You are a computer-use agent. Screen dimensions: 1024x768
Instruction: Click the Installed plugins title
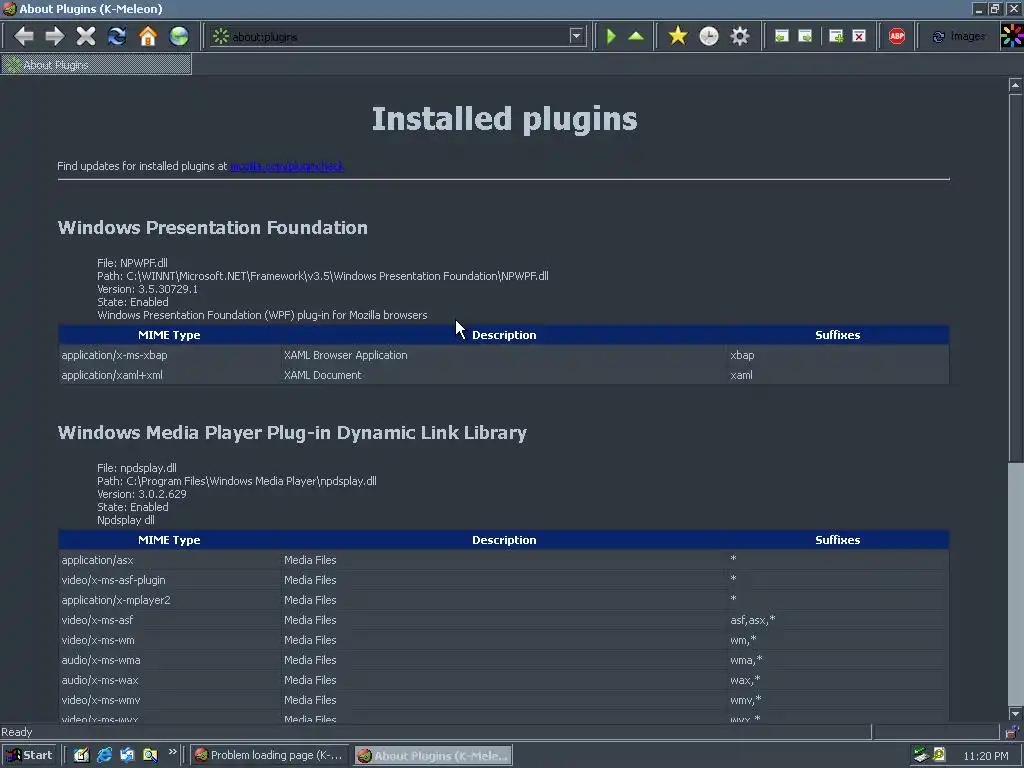point(504,119)
